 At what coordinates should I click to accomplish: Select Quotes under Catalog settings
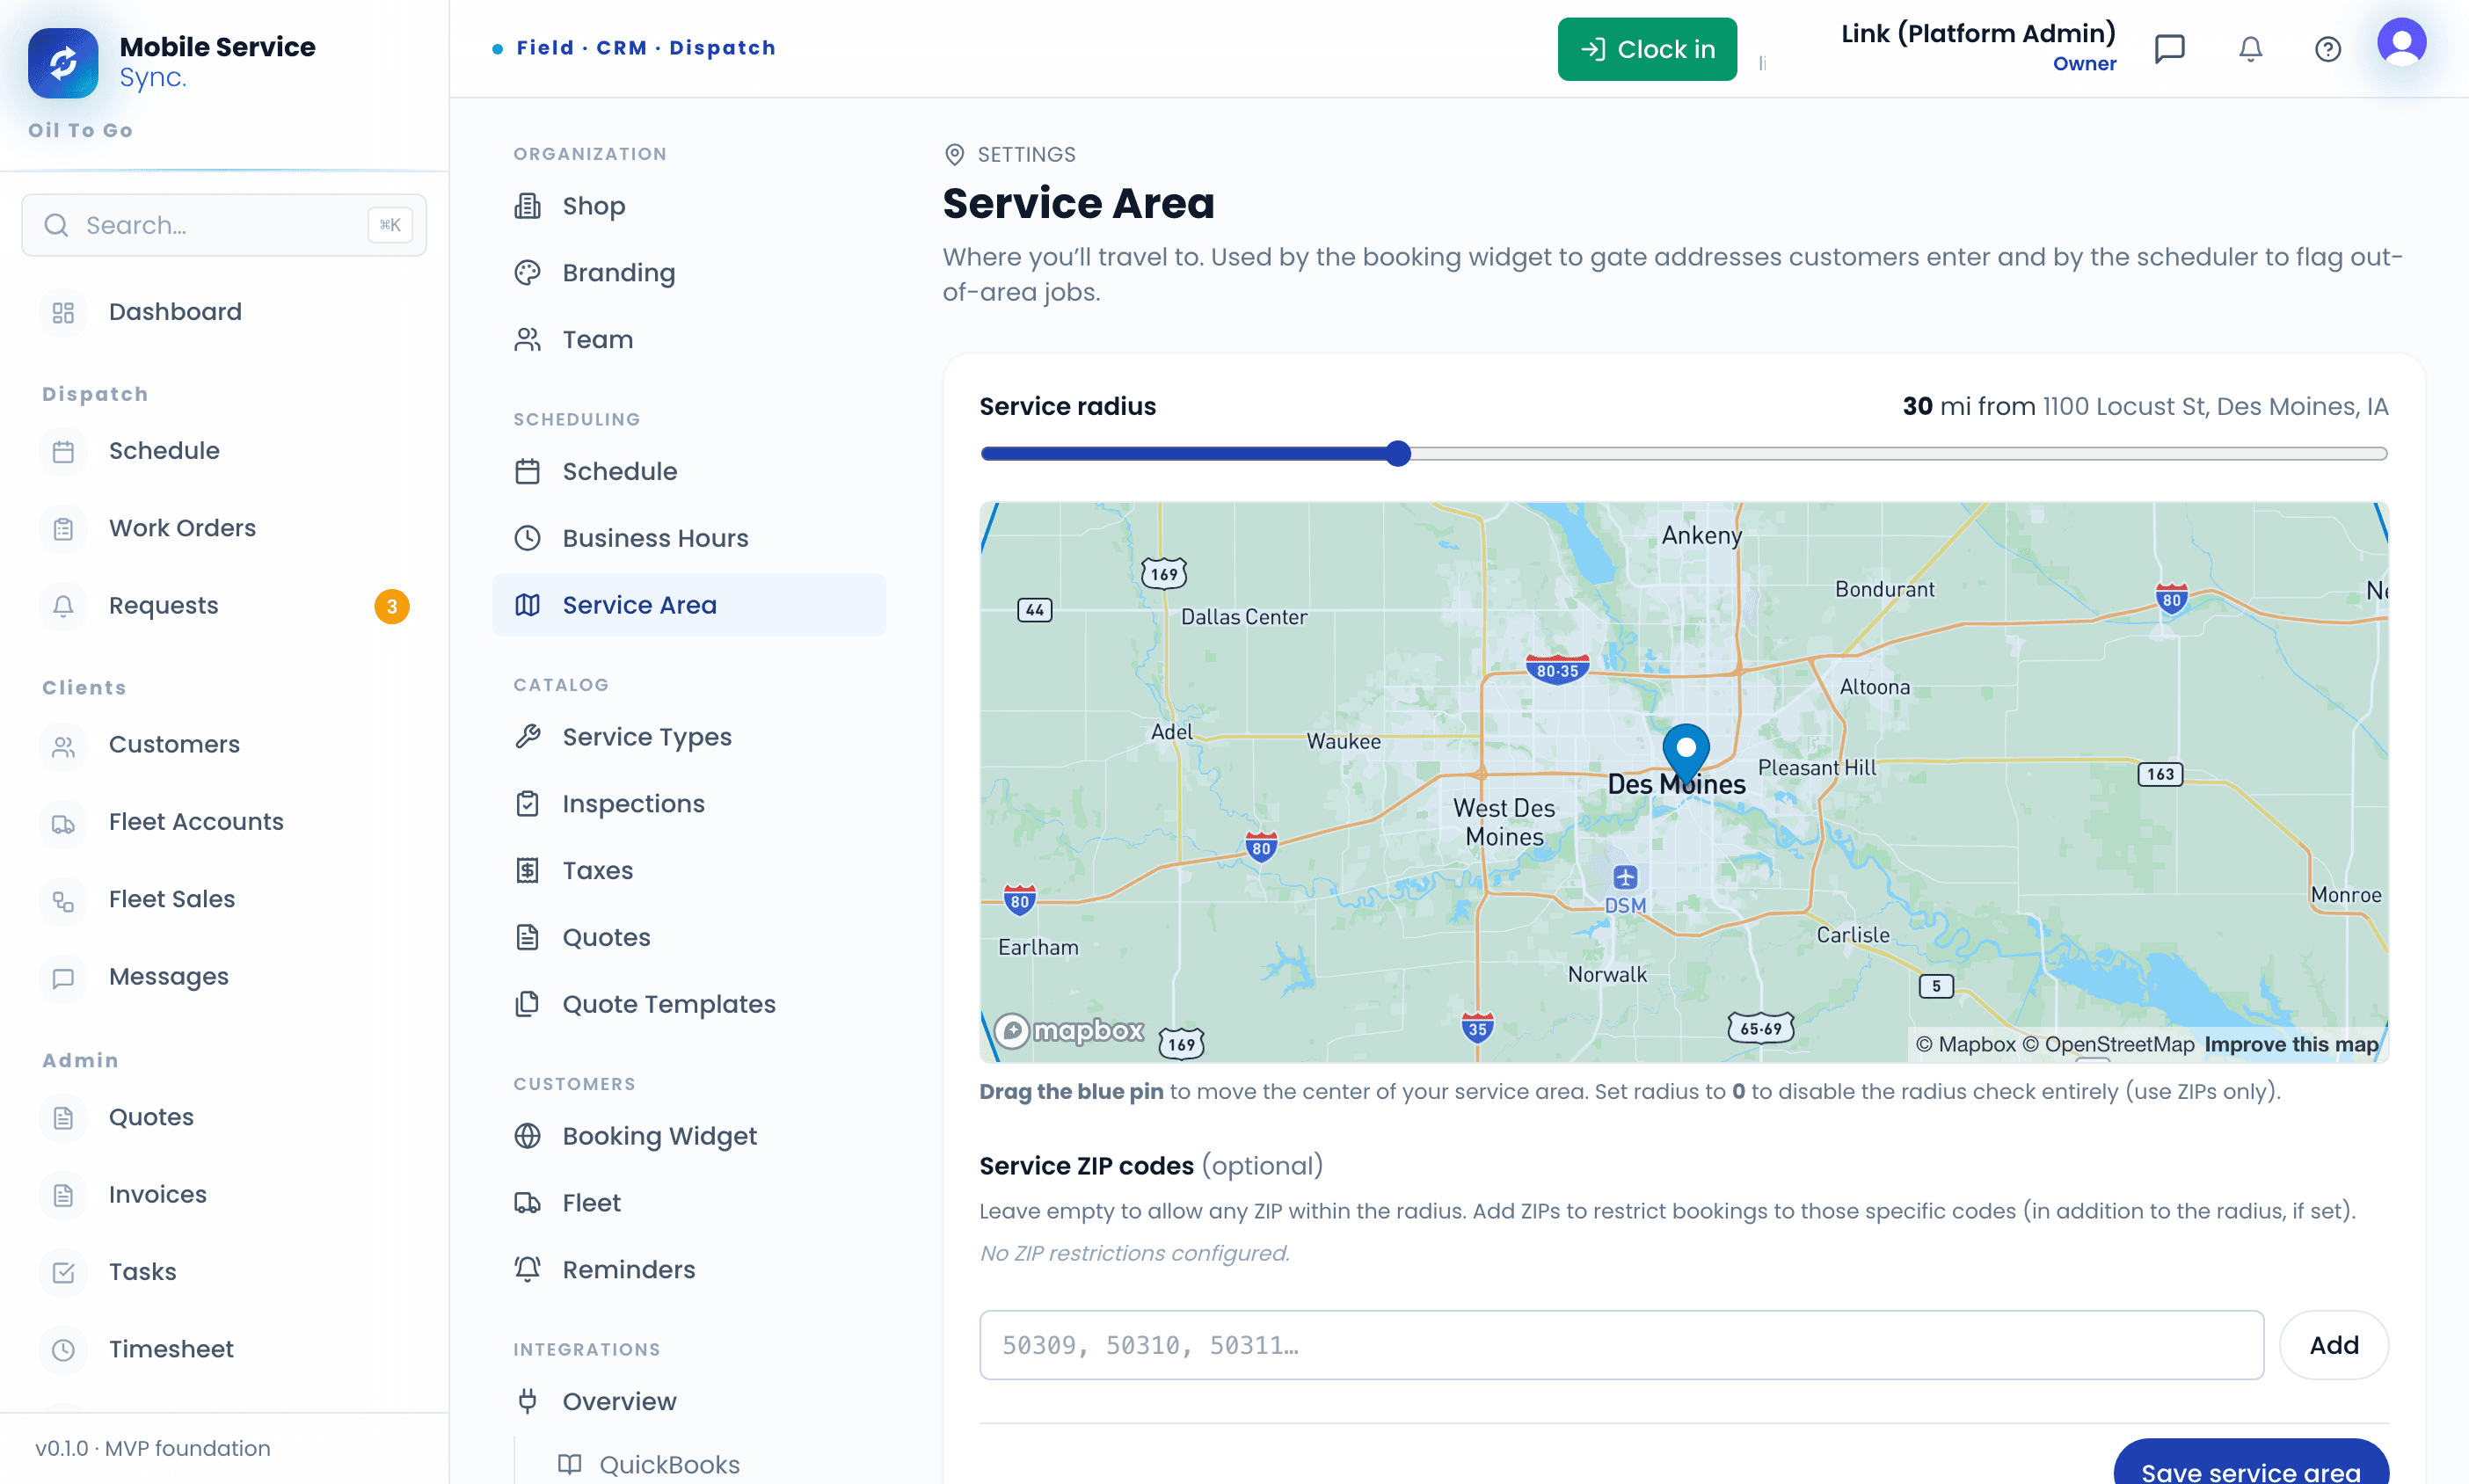coord(689,938)
